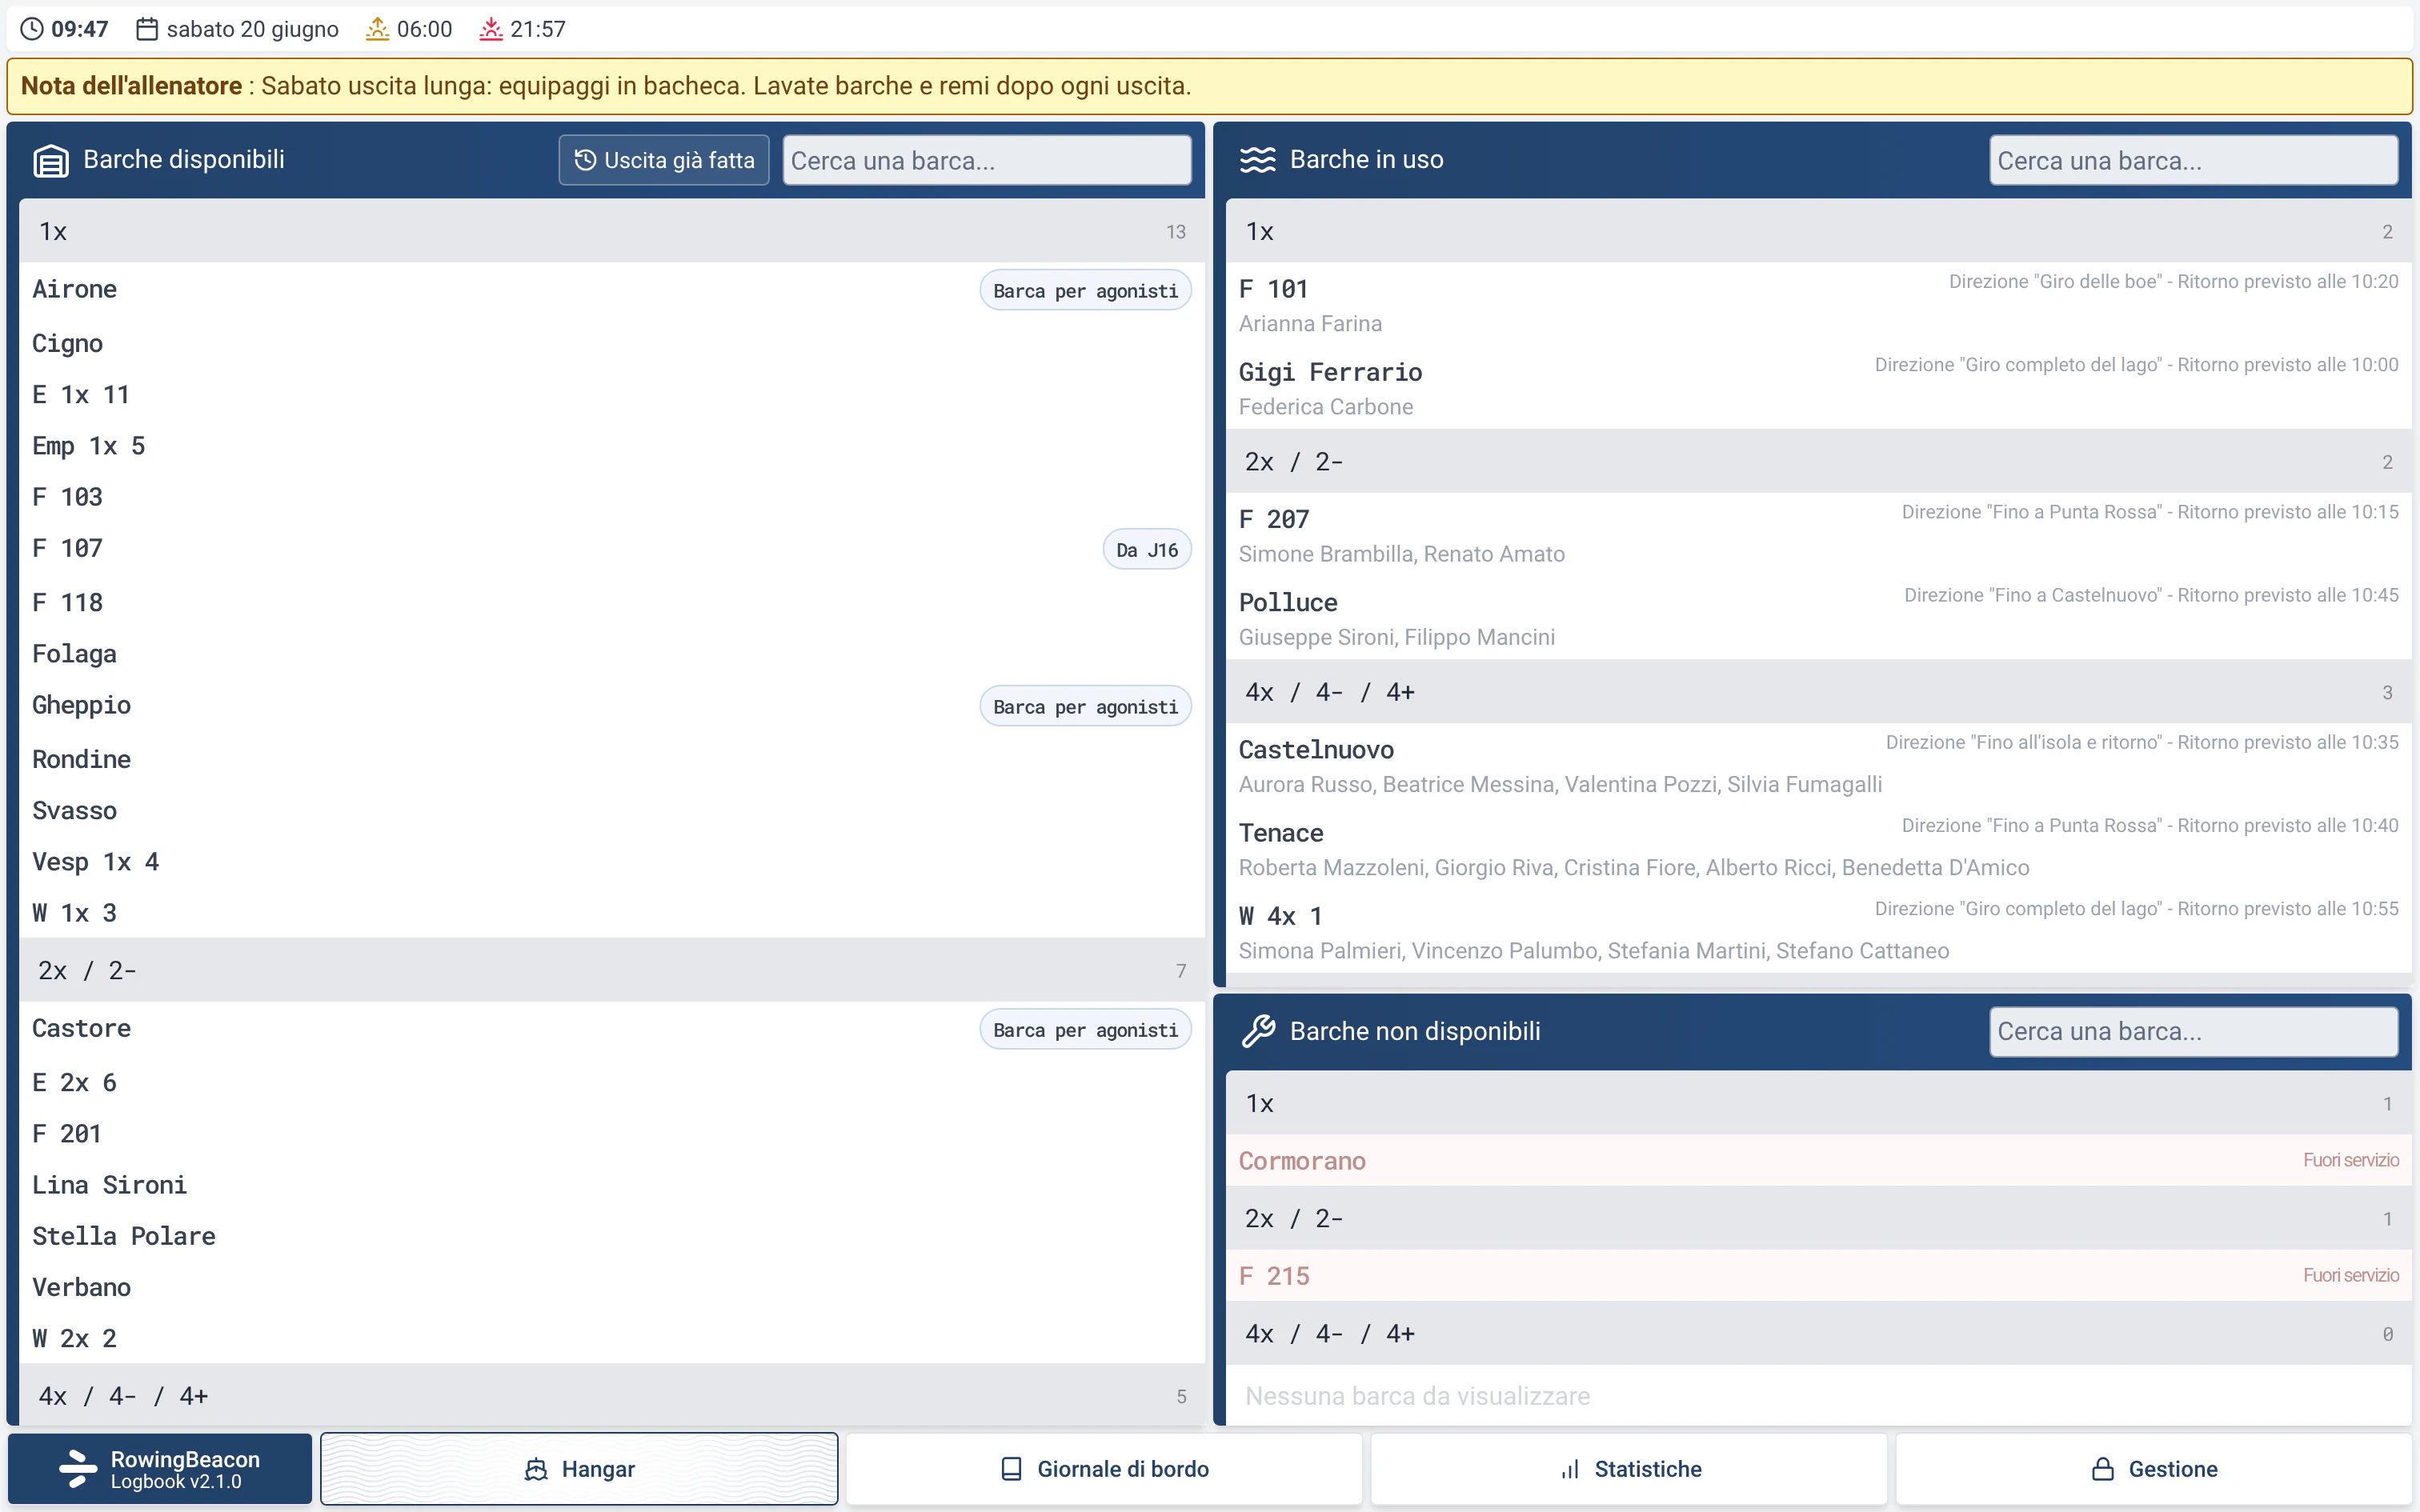The image size is (2420, 1512).
Task: Click the clock icon in the top bar
Action: tap(32, 29)
